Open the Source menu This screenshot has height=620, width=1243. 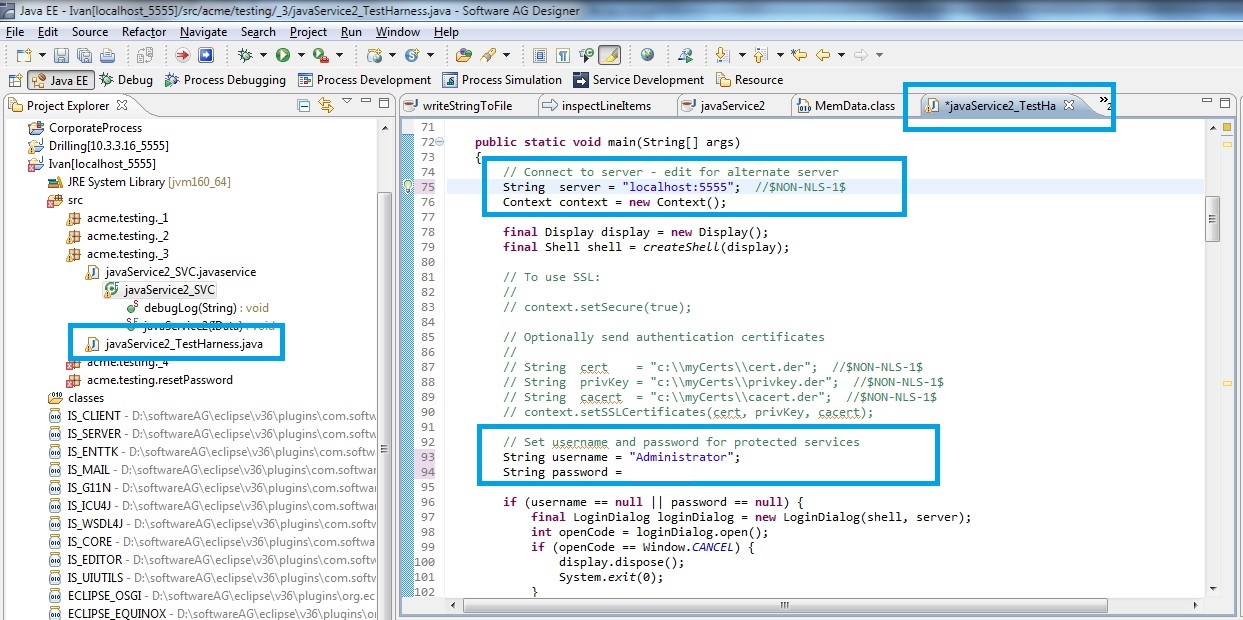click(90, 31)
